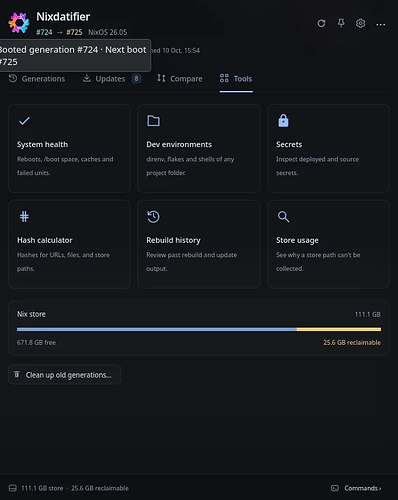Viewport: 398px width, 500px height.
Task: Select the Tools tab
Action: [x=236, y=79]
